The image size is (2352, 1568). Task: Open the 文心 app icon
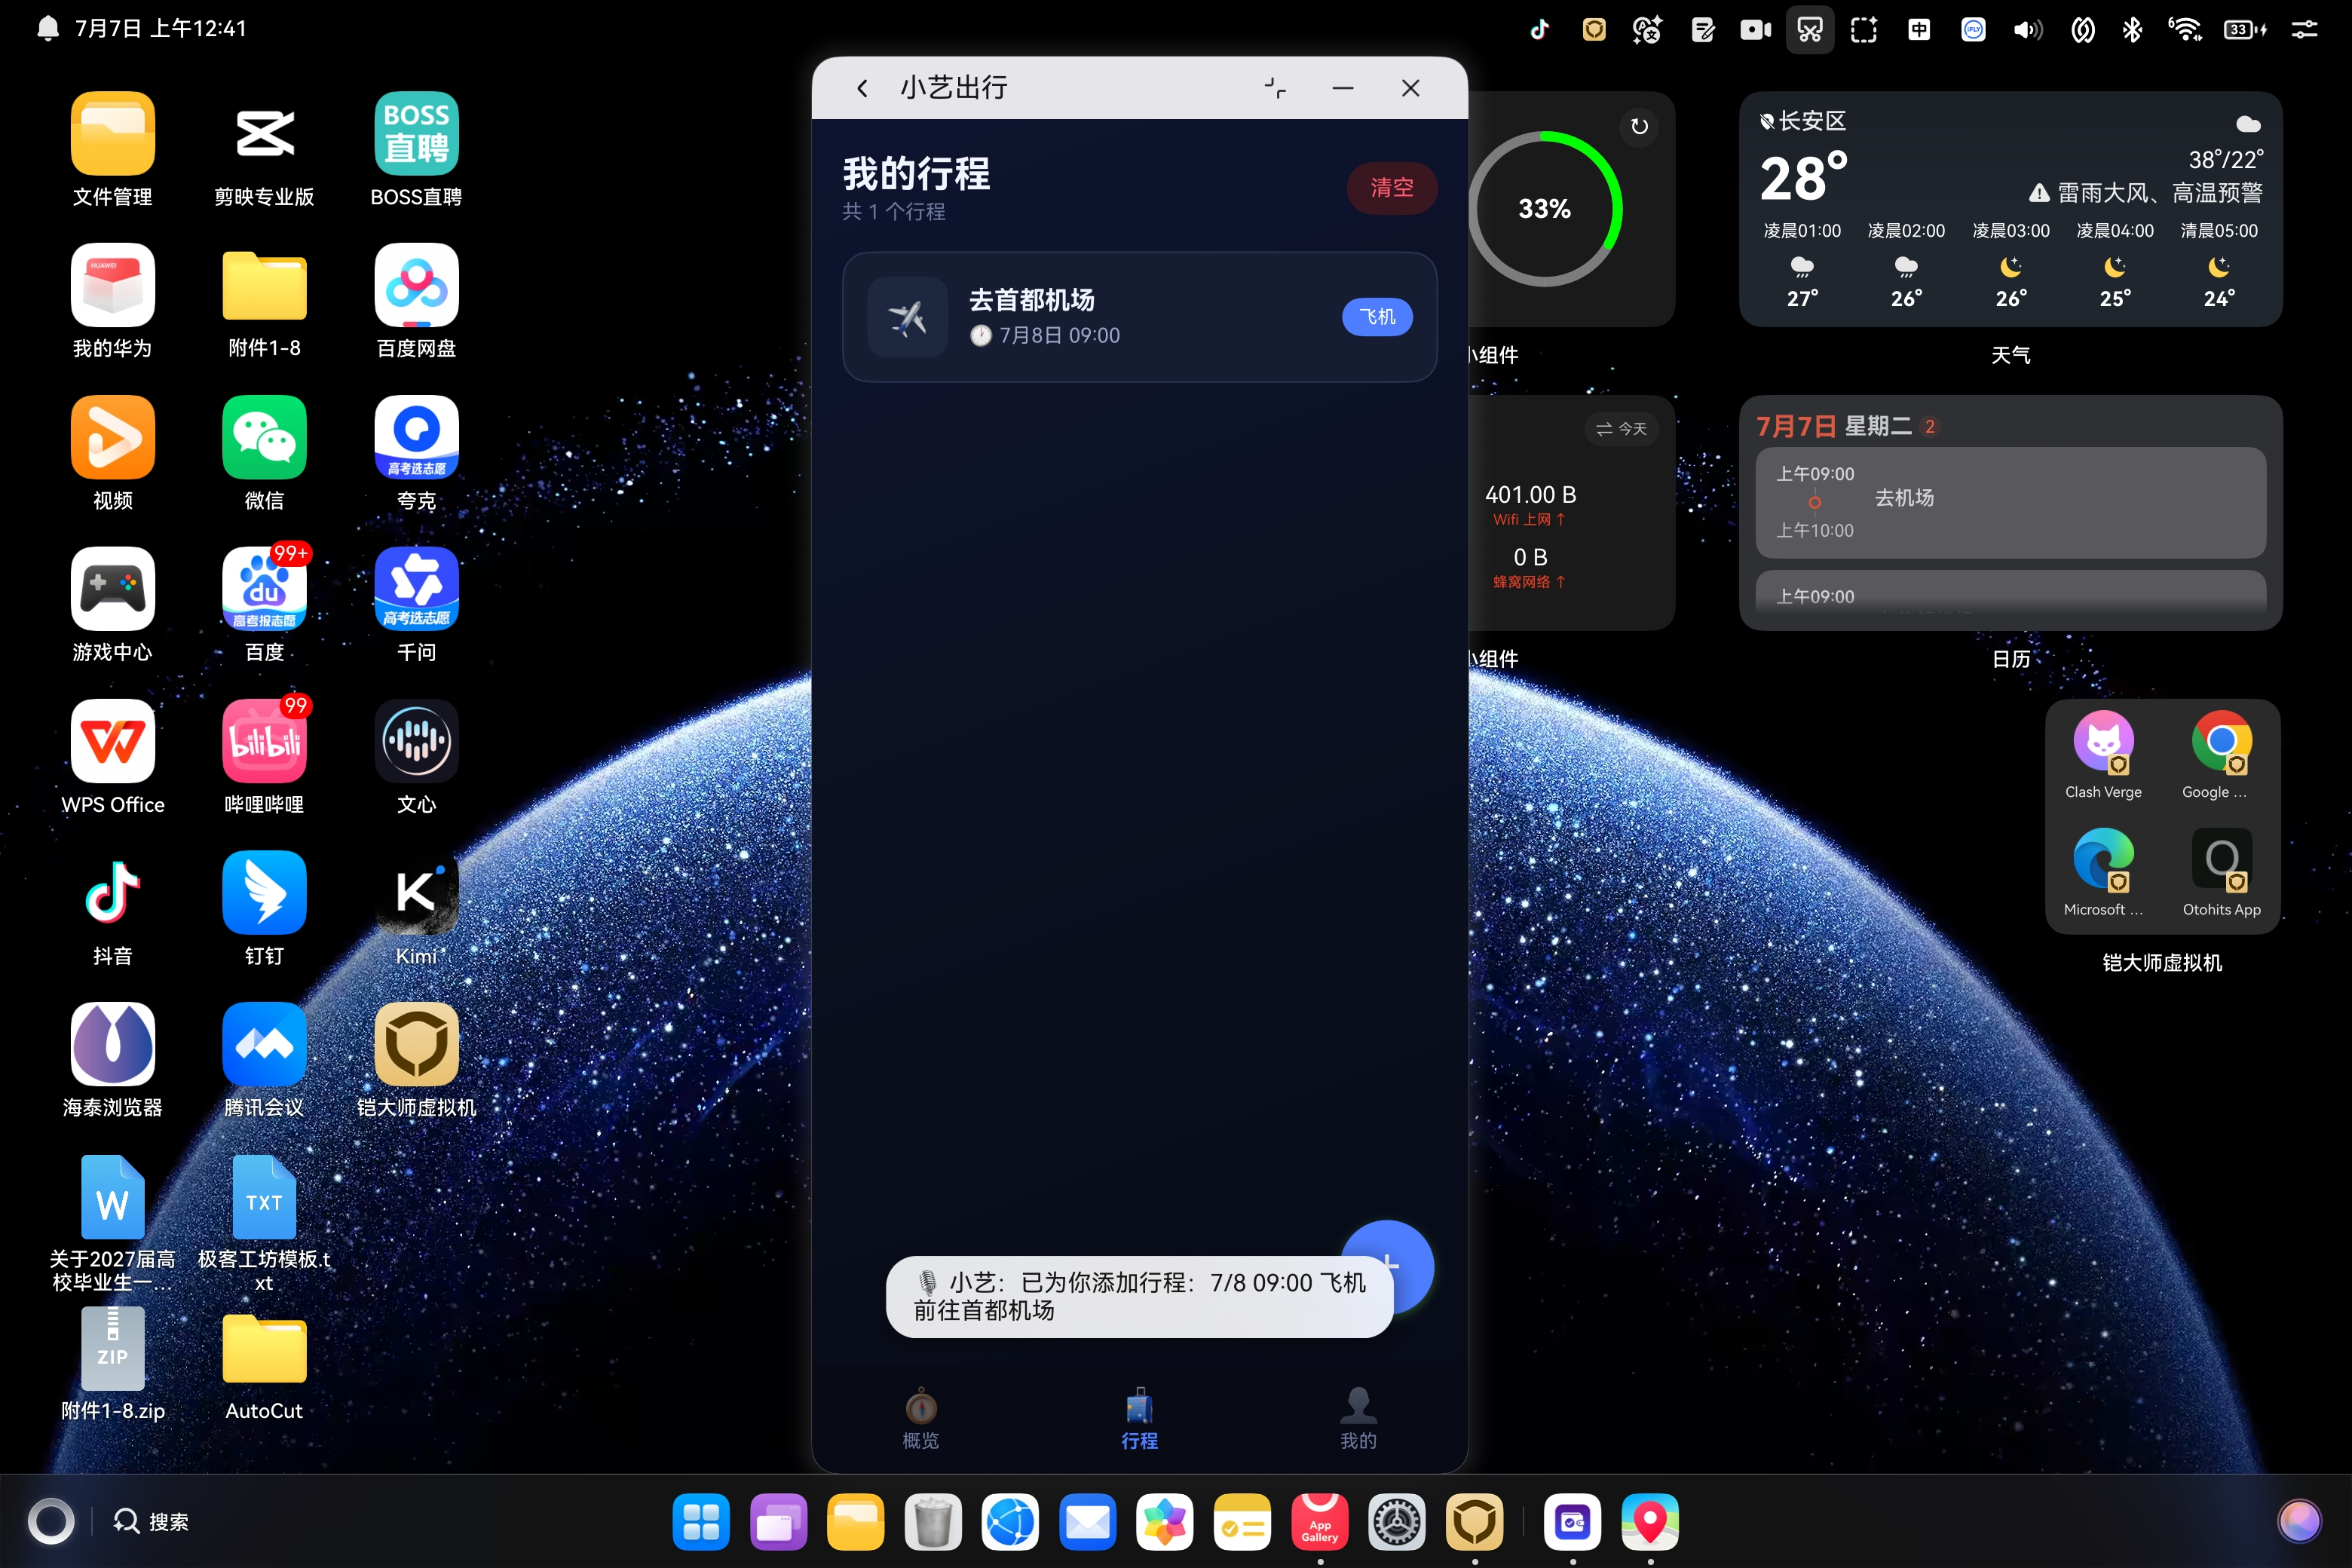(x=416, y=741)
